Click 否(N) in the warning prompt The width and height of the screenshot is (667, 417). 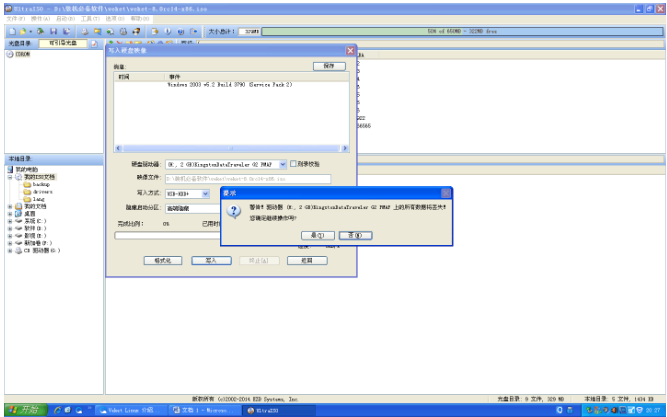pyautogui.click(x=356, y=235)
